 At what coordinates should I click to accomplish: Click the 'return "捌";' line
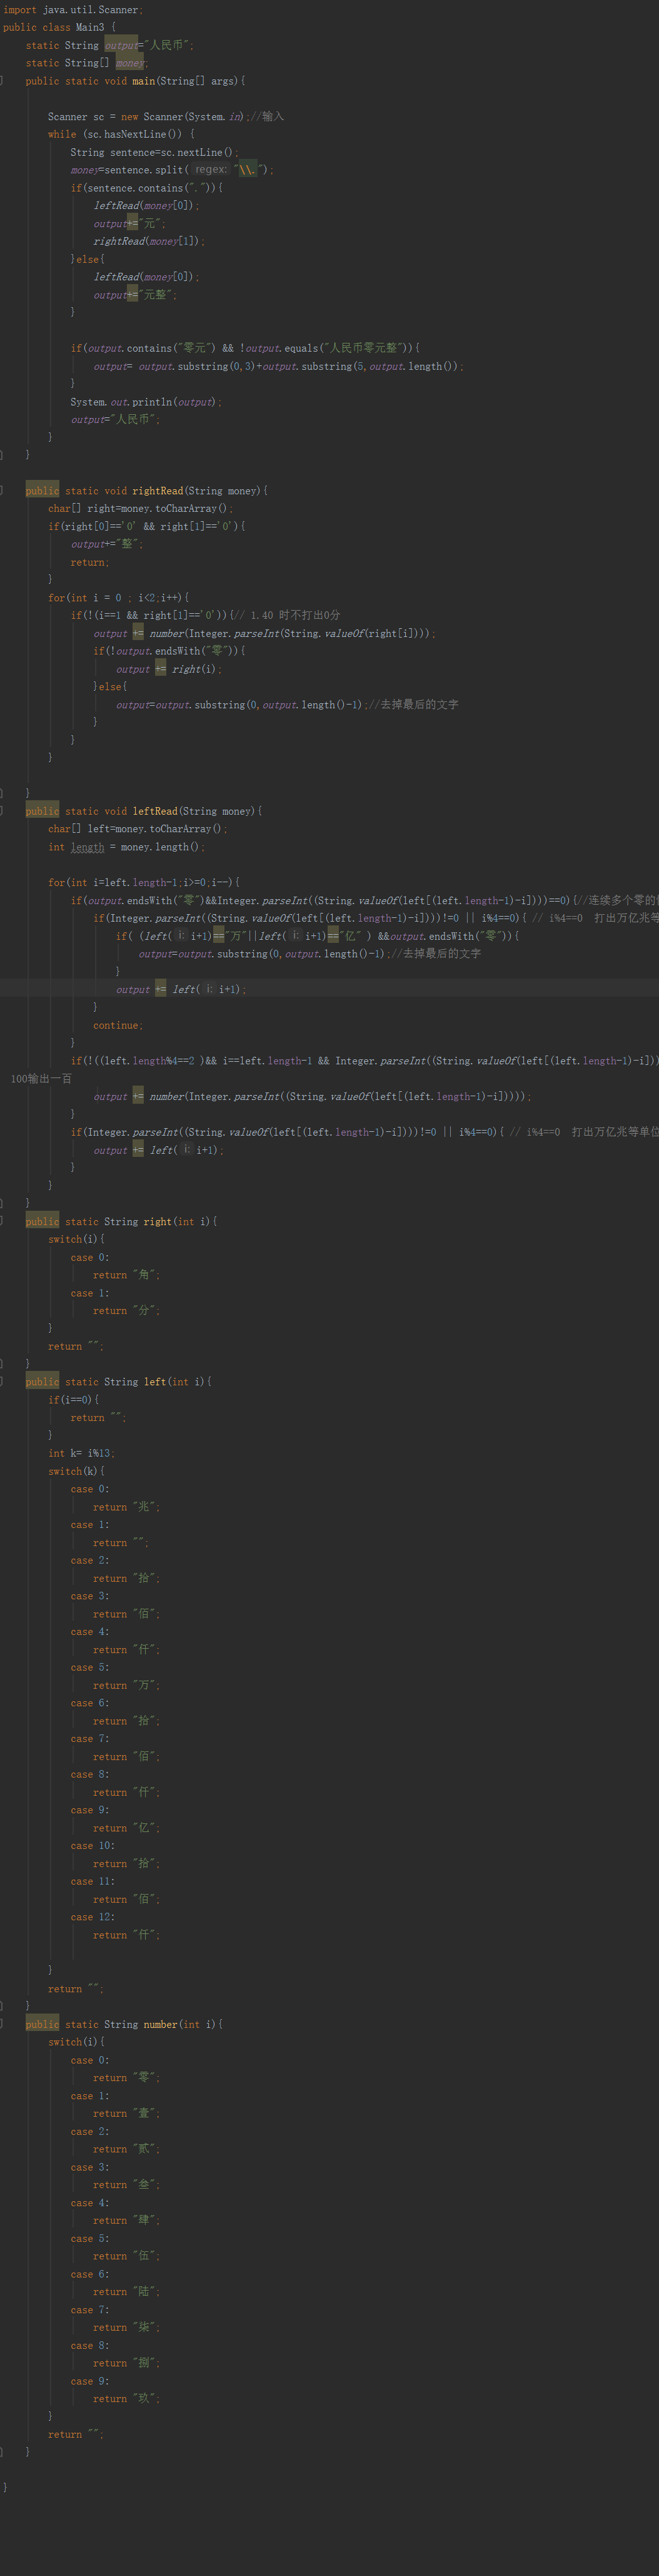coord(126,2363)
